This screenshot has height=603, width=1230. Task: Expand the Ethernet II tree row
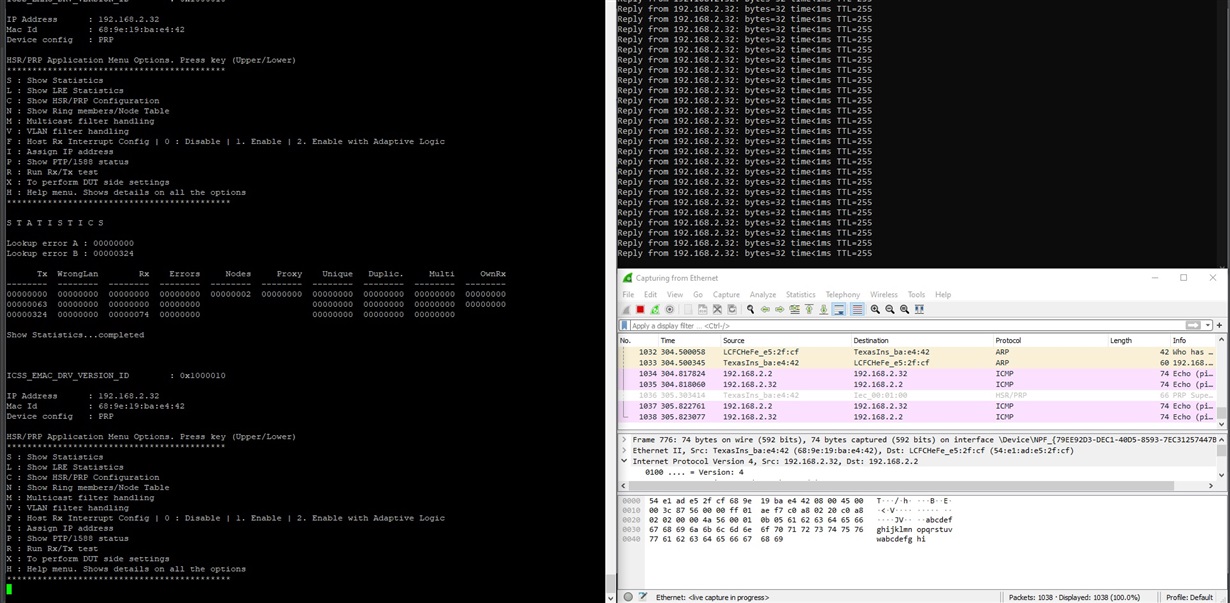click(624, 450)
